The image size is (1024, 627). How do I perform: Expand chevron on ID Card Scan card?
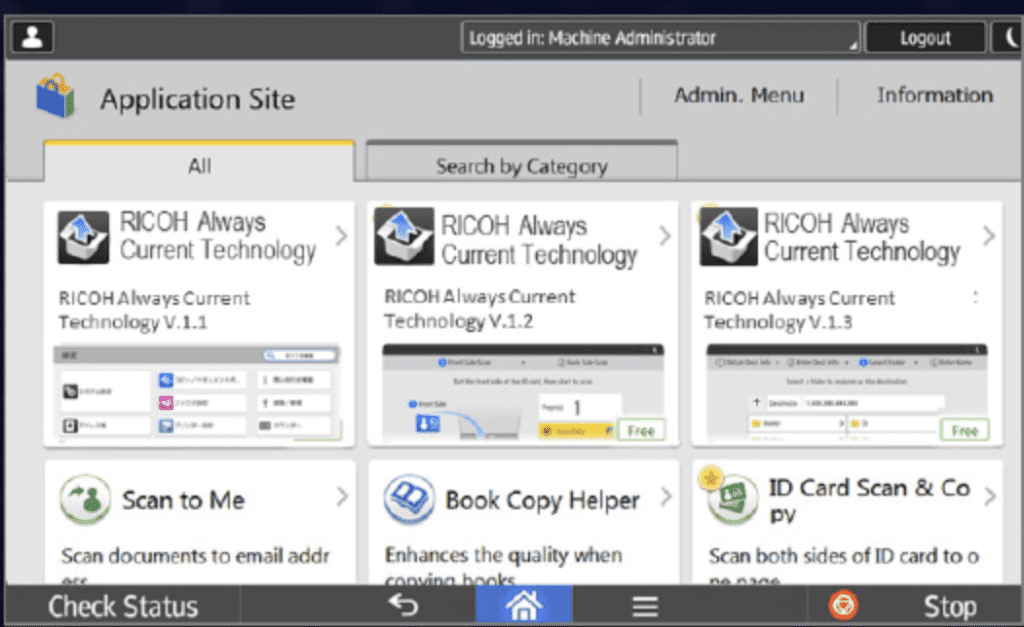point(990,497)
